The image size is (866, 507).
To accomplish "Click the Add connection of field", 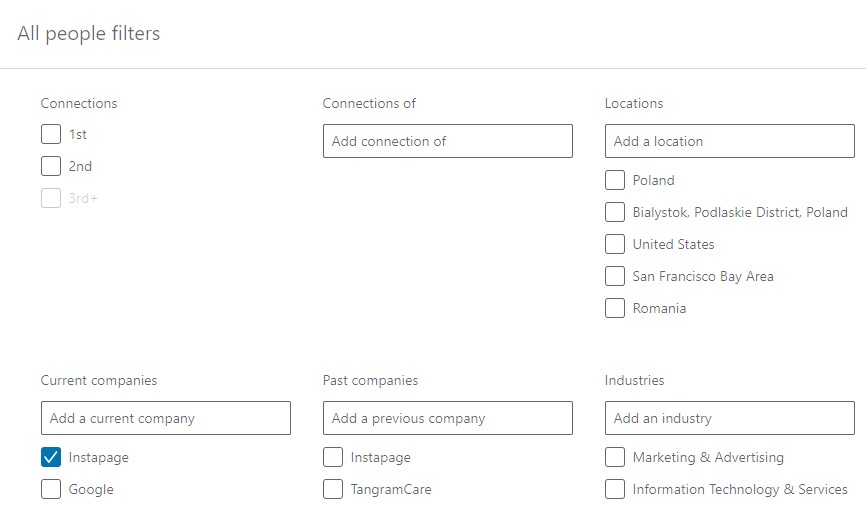I will 447,141.
